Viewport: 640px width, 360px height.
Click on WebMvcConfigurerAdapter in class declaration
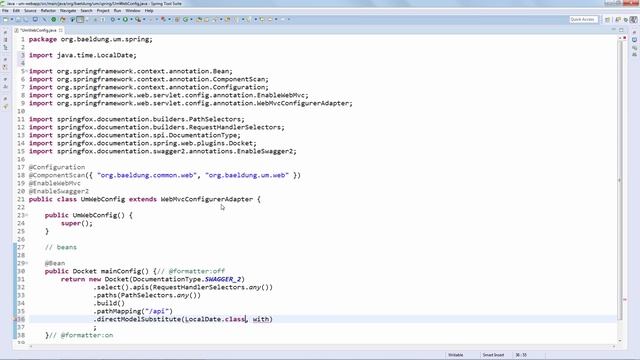click(207, 199)
